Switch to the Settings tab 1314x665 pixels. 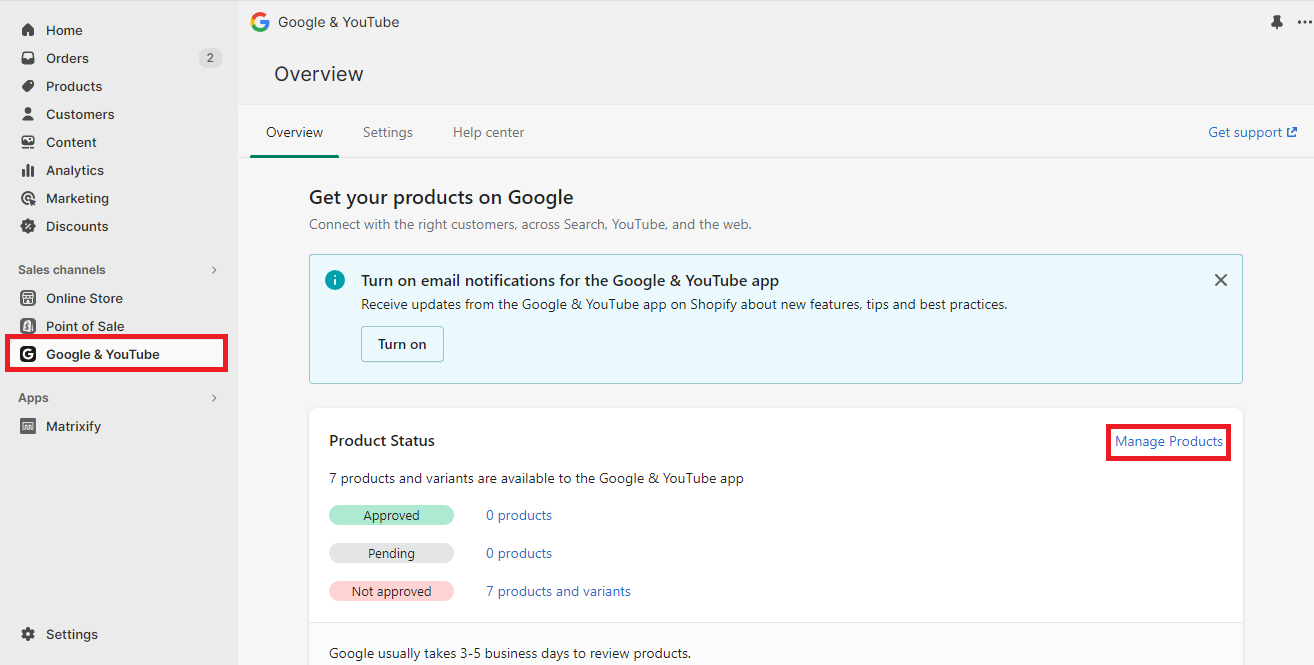click(x=387, y=132)
